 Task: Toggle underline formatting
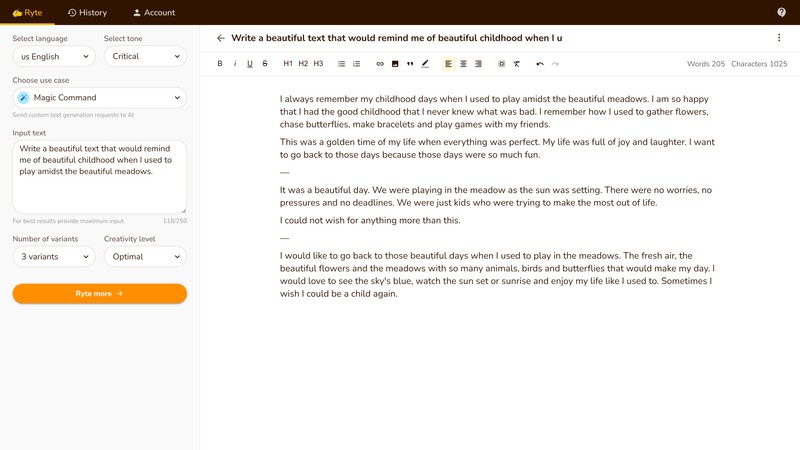point(250,64)
